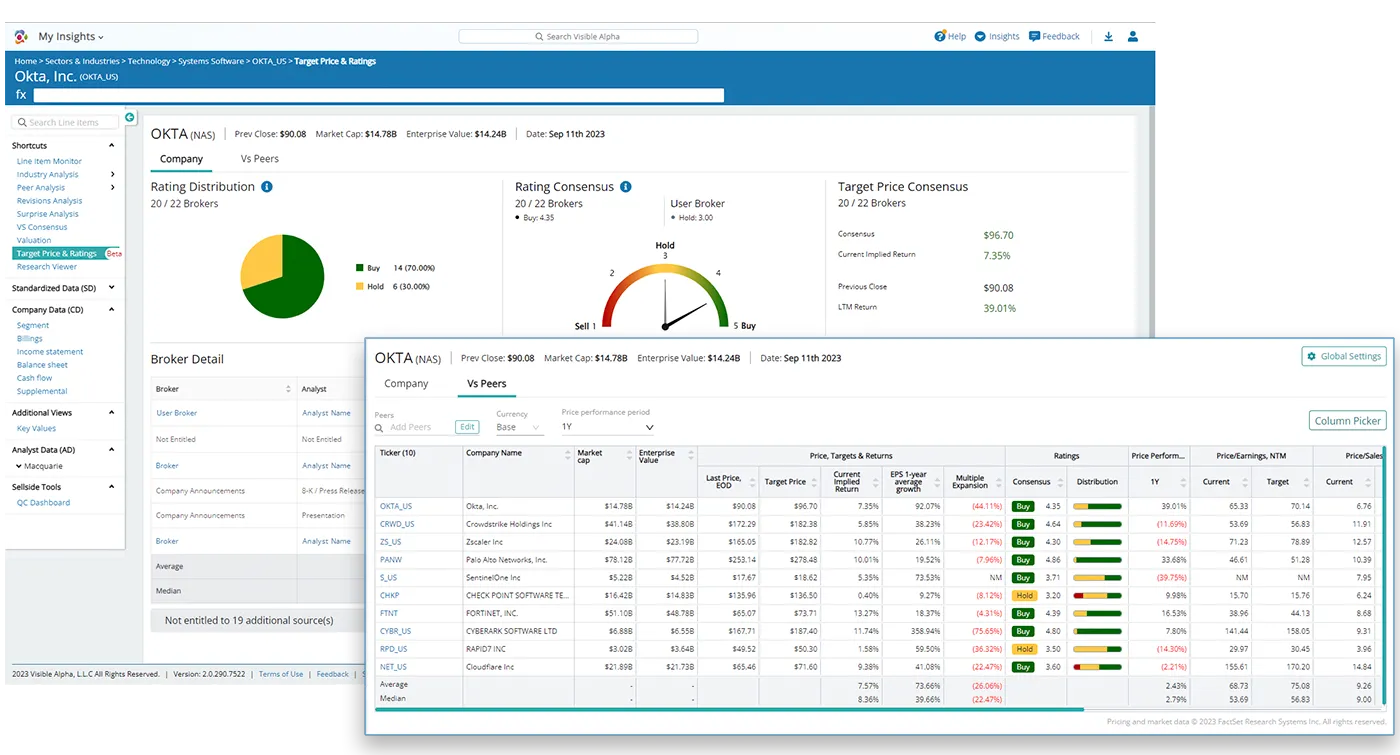Image resolution: width=1400 pixels, height=755 pixels.
Task: Select Company tab in front peers panel
Action: [406, 384]
